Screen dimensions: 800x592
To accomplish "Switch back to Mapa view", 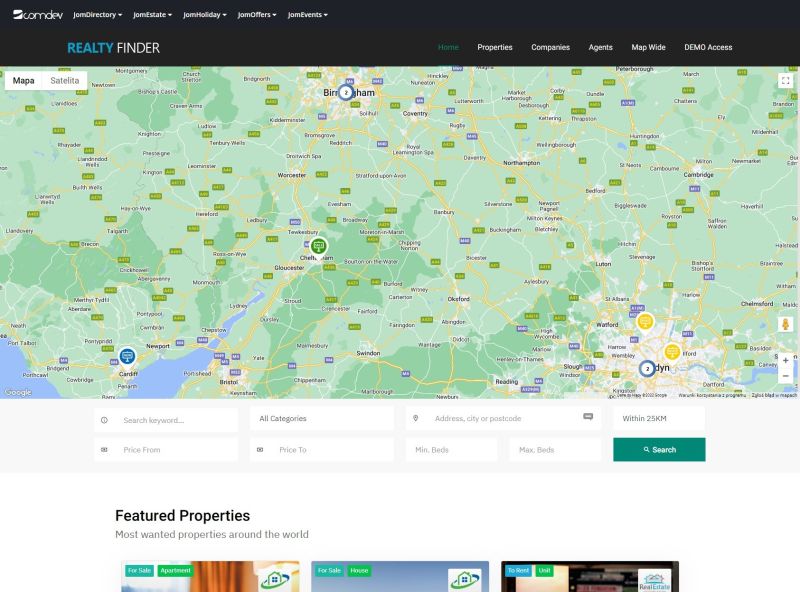I will point(22,80).
